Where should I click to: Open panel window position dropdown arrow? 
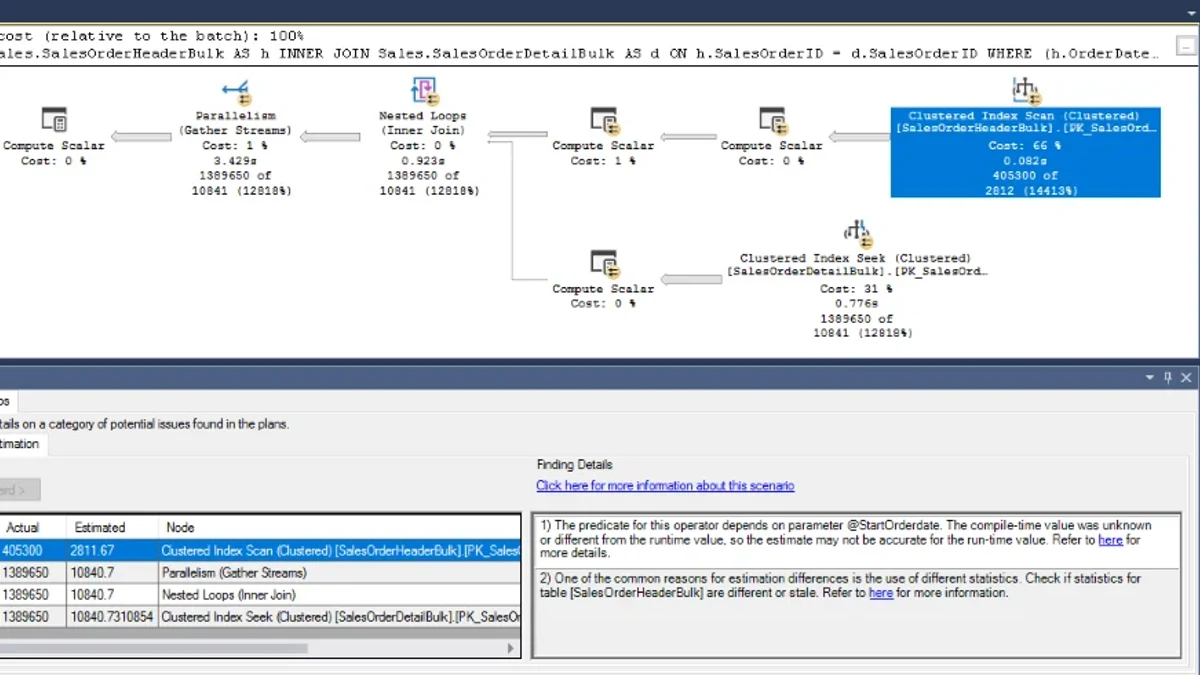tap(1149, 378)
